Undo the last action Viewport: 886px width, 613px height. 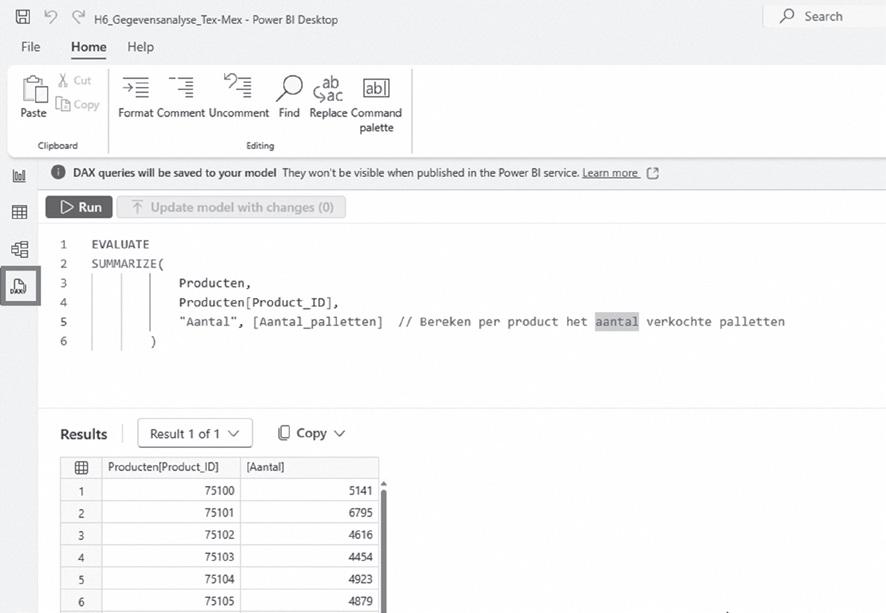click(x=51, y=17)
